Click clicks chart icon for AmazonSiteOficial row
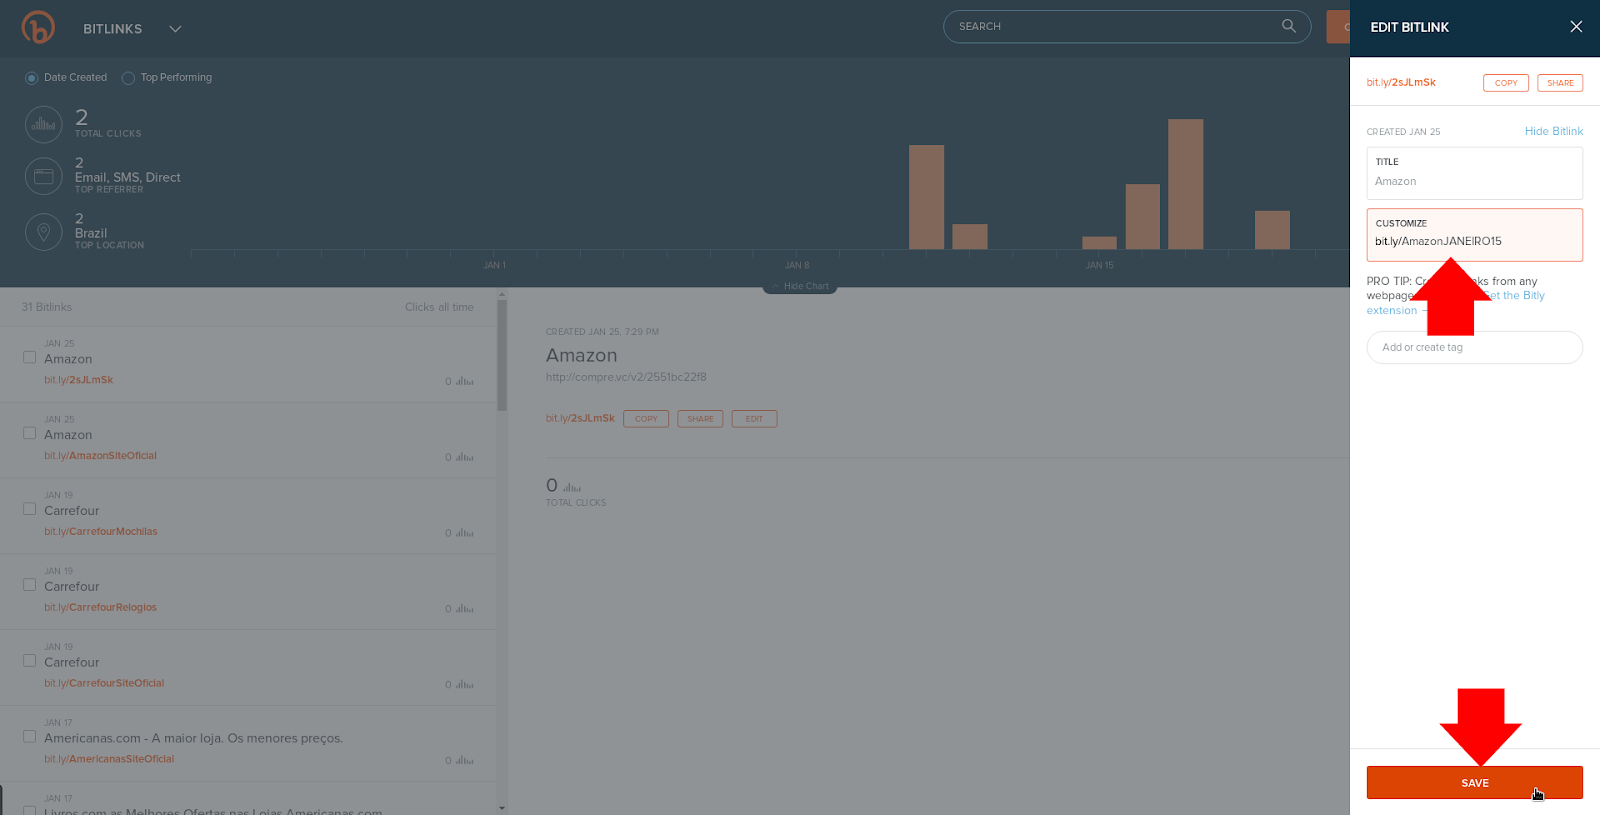The height and width of the screenshot is (815, 1600). [465, 457]
